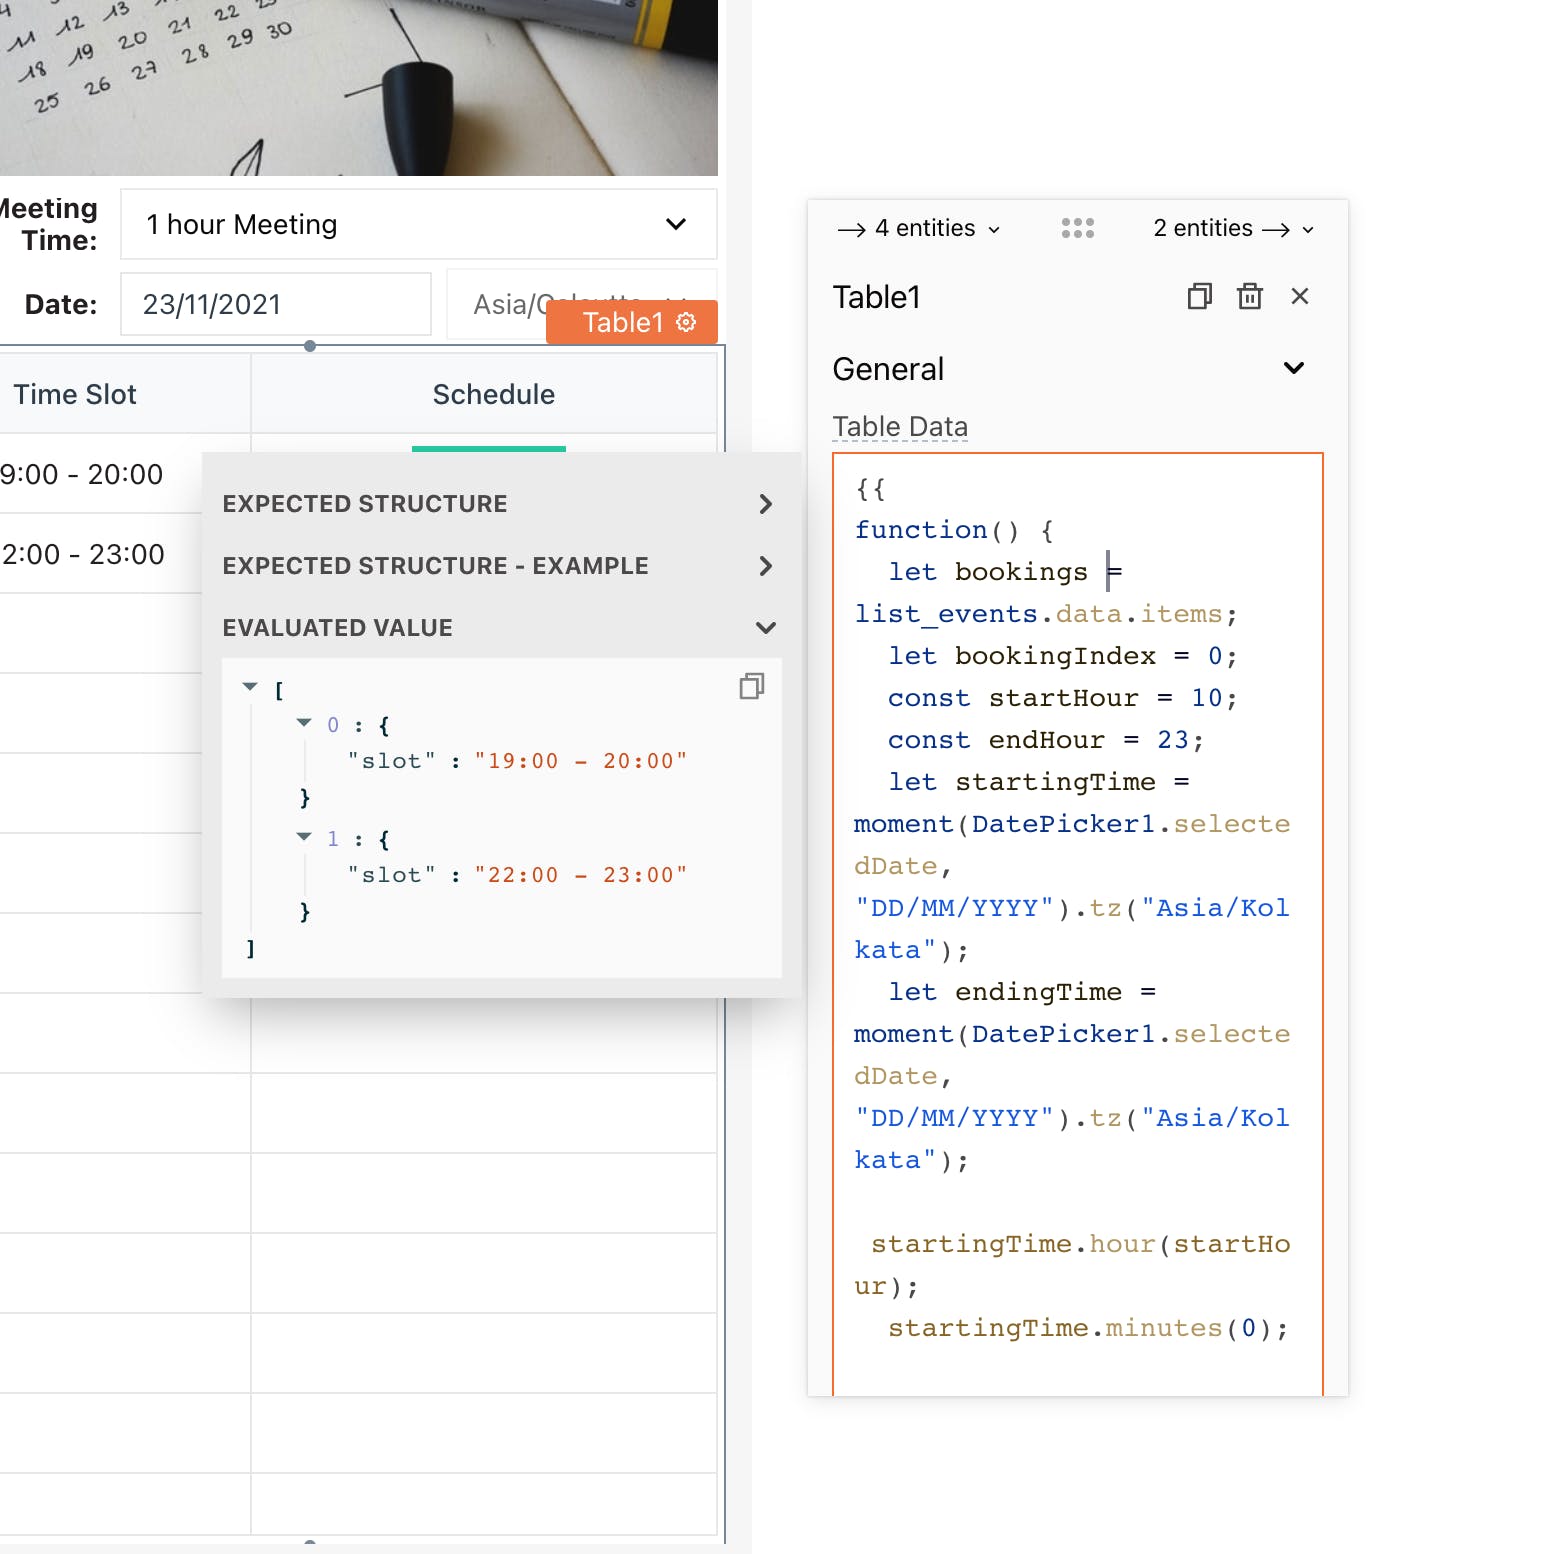Close the Table1 property pane
This screenshot has width=1556, height=1554.
pyautogui.click(x=1299, y=297)
